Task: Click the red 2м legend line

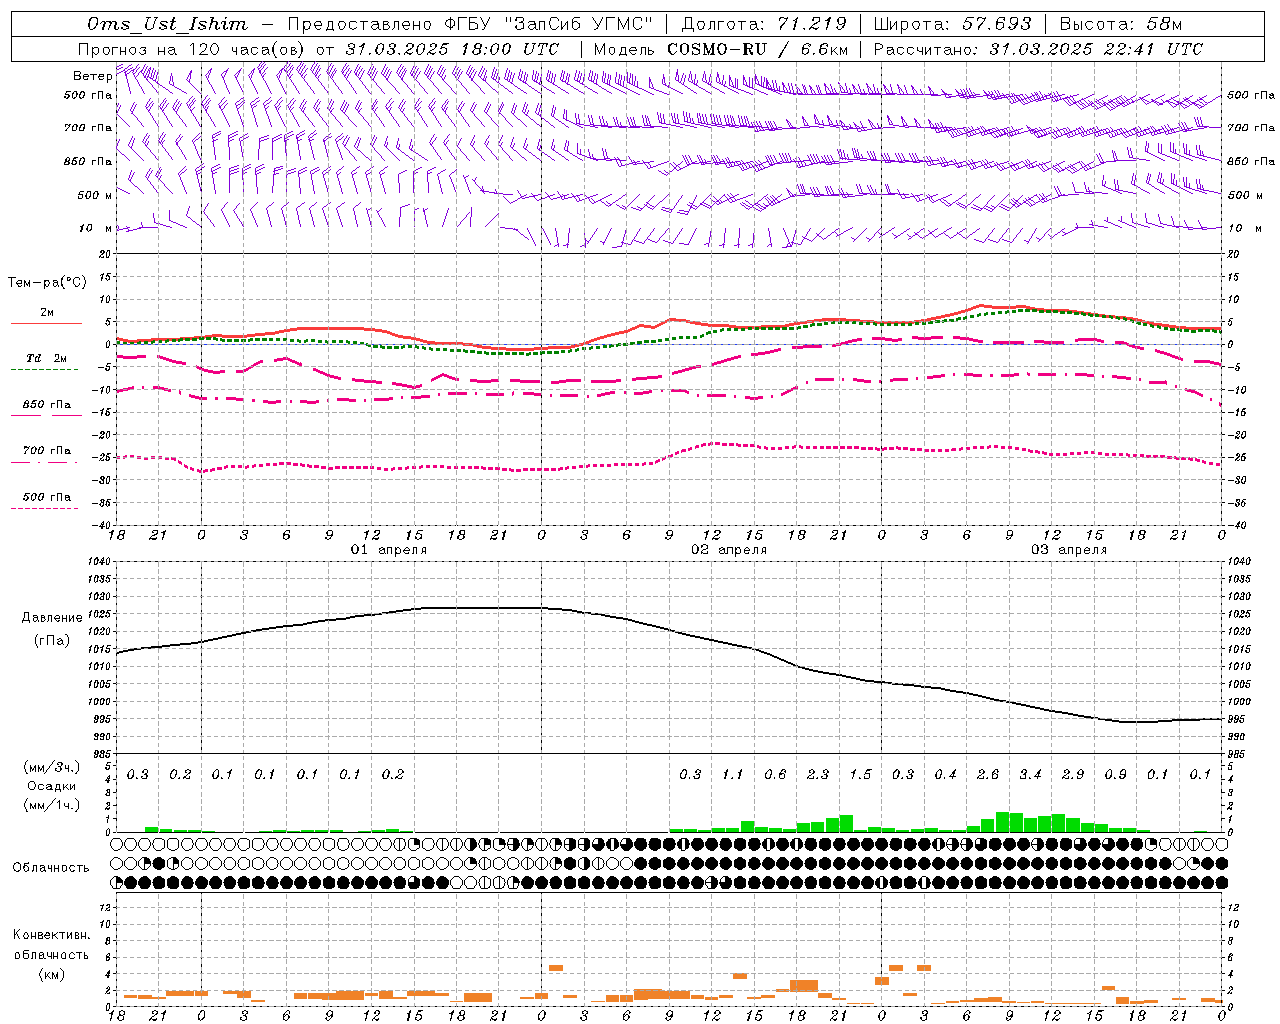Action: pyautogui.click(x=46, y=323)
